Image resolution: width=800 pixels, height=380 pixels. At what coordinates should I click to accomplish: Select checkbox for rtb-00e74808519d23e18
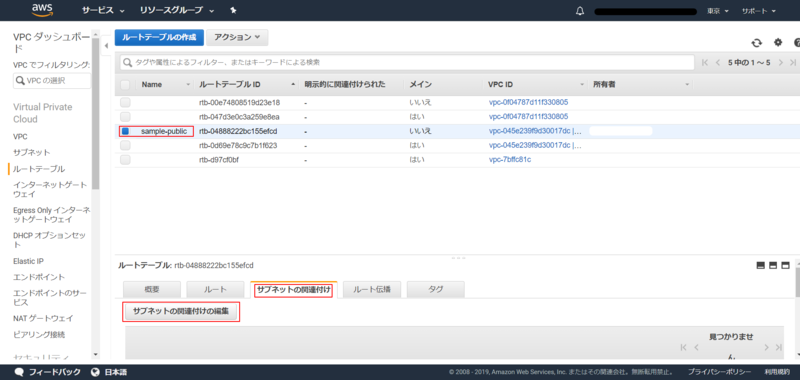125,103
